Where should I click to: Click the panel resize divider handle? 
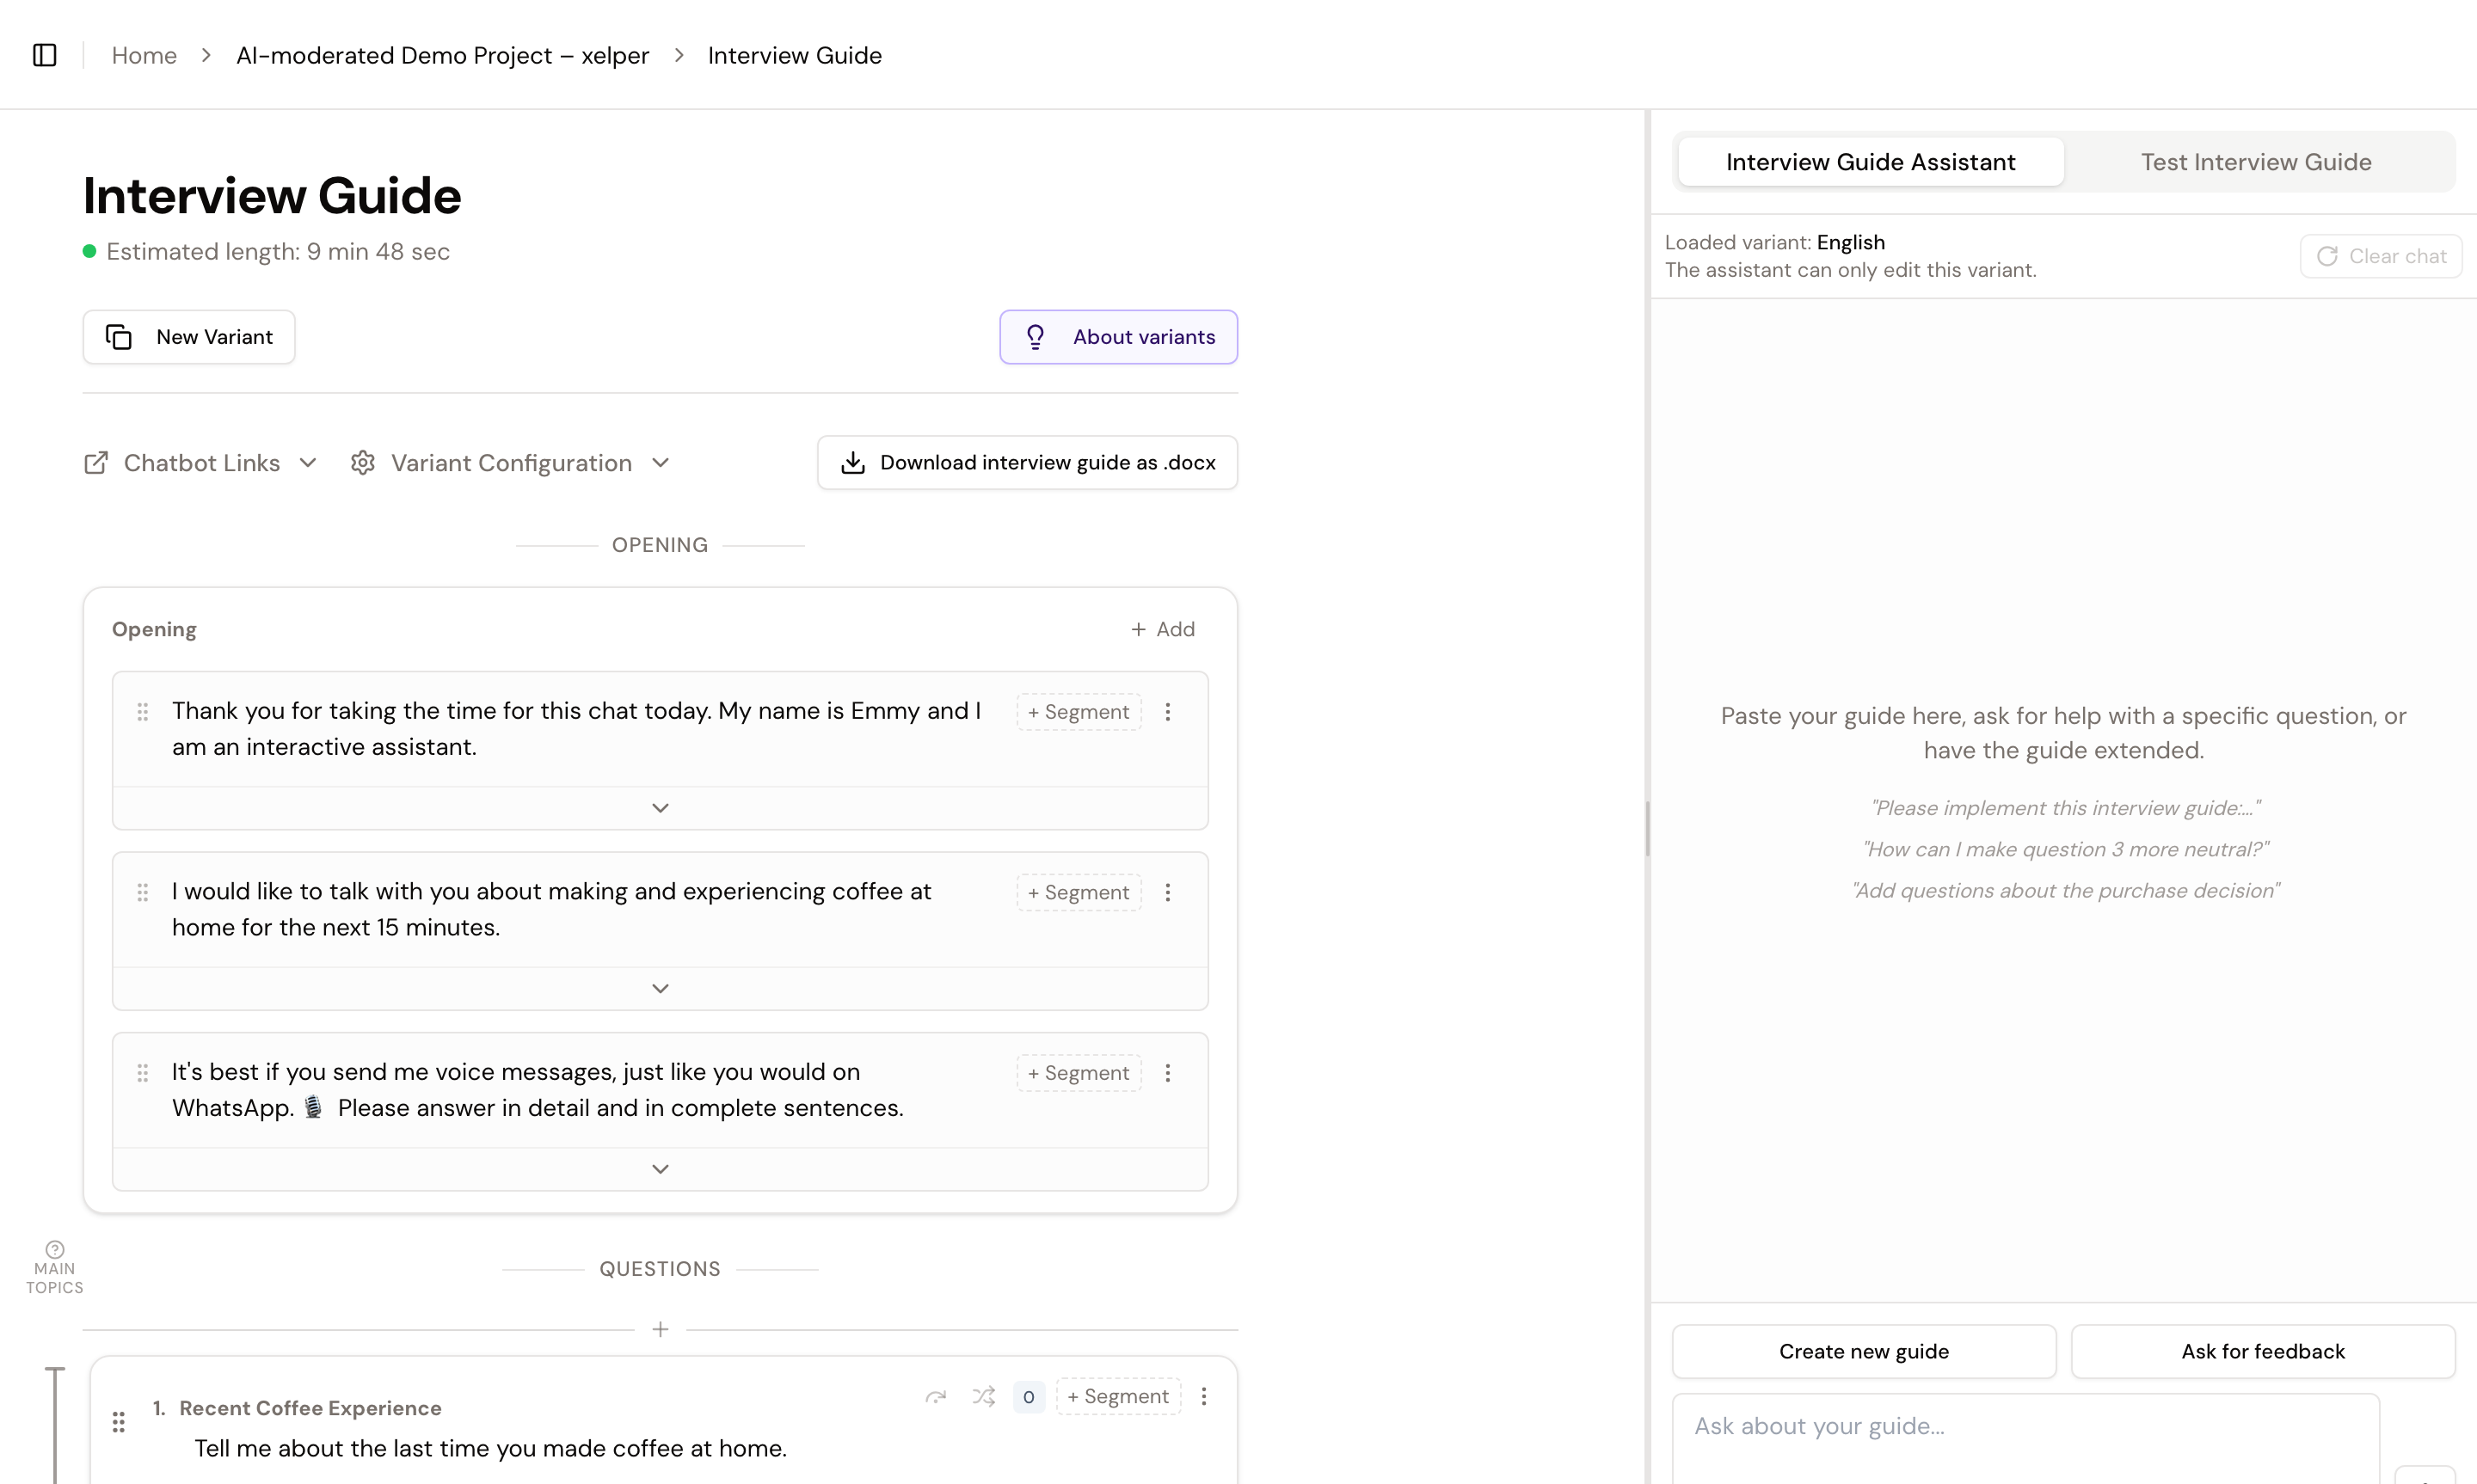(1647, 828)
